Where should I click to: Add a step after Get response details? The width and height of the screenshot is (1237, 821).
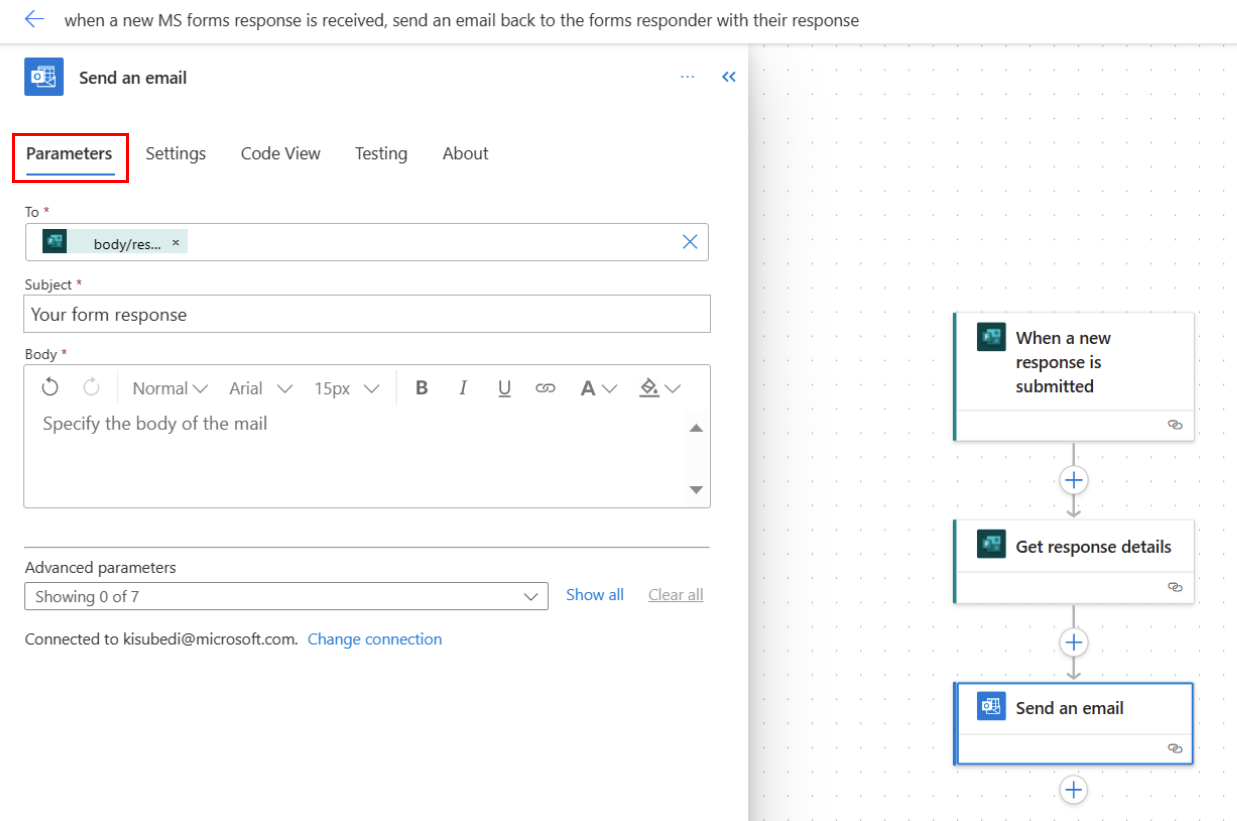point(1073,642)
